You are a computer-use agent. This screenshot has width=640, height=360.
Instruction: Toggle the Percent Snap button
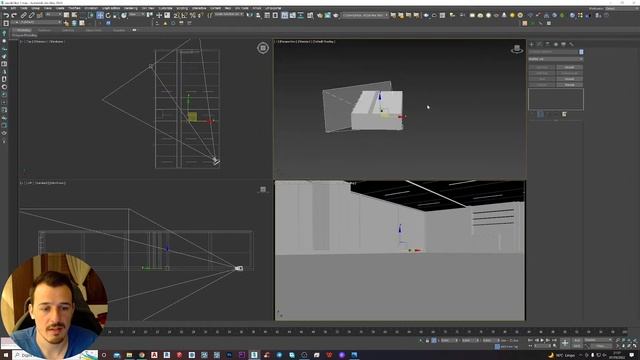pyautogui.click(x=192, y=15)
